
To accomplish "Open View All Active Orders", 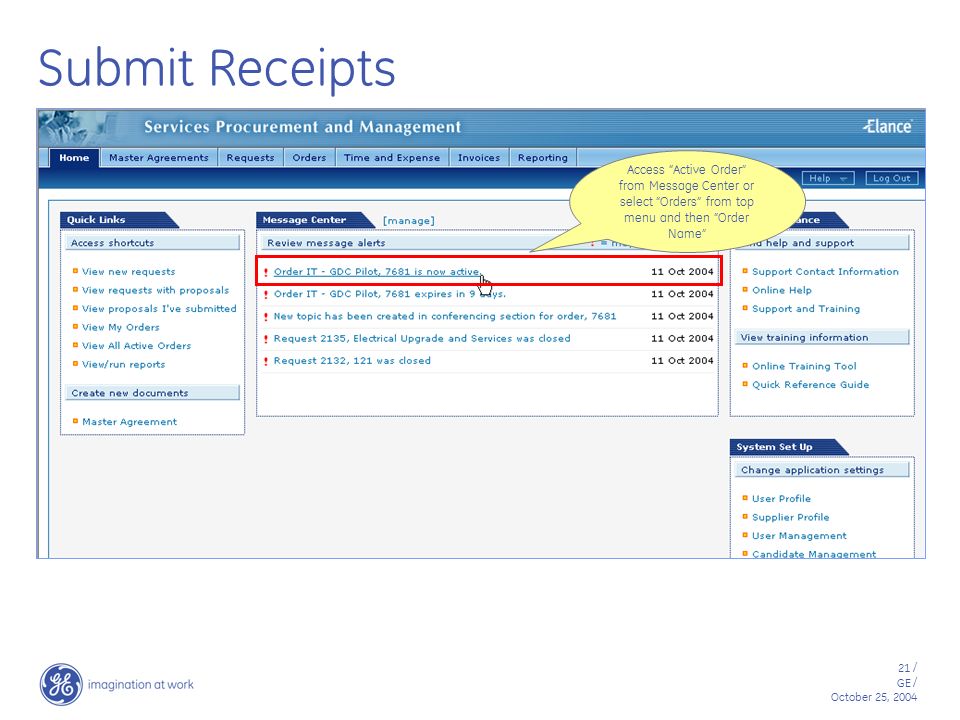I will click(137, 346).
